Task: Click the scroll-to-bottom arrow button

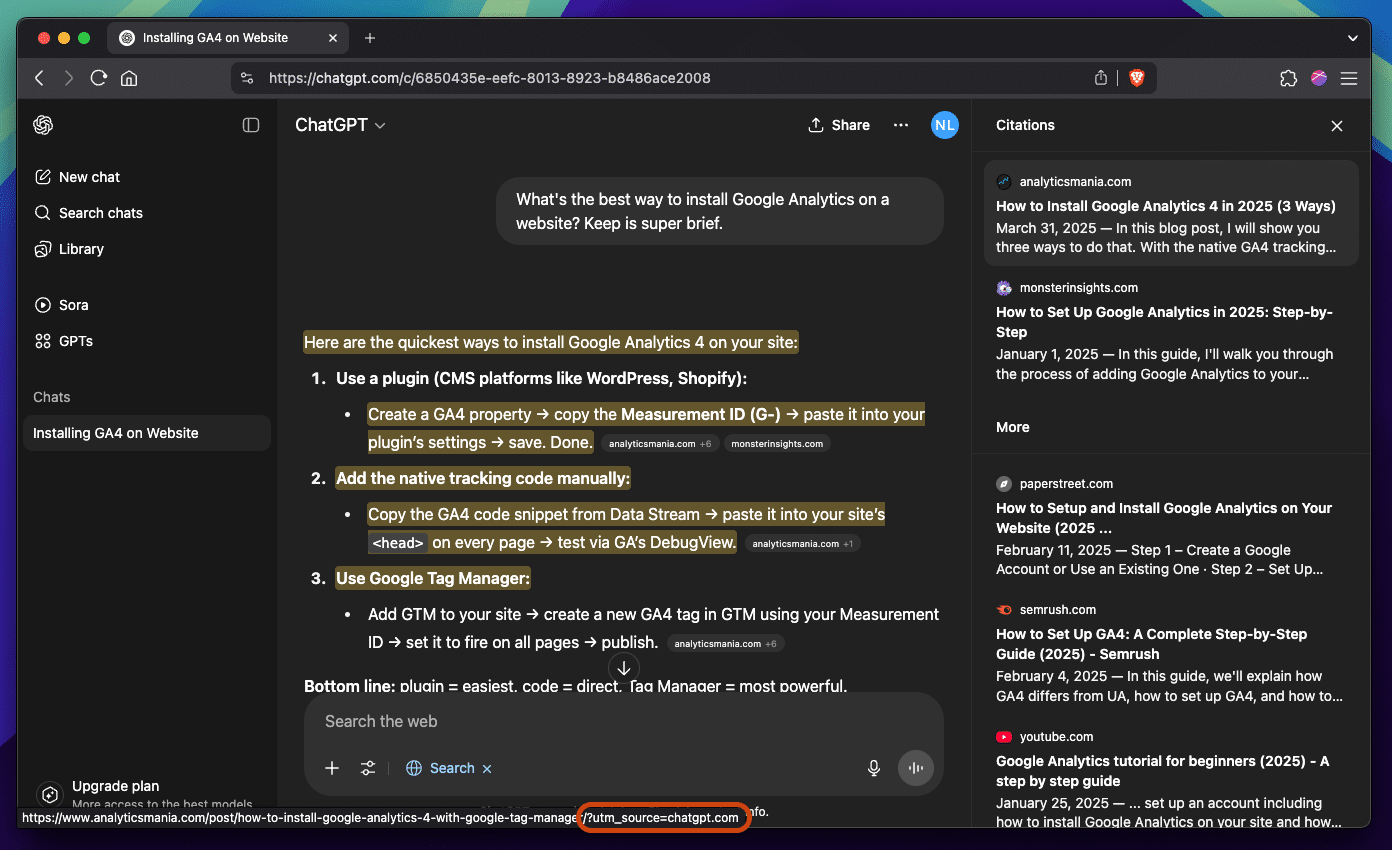Action: (624, 668)
